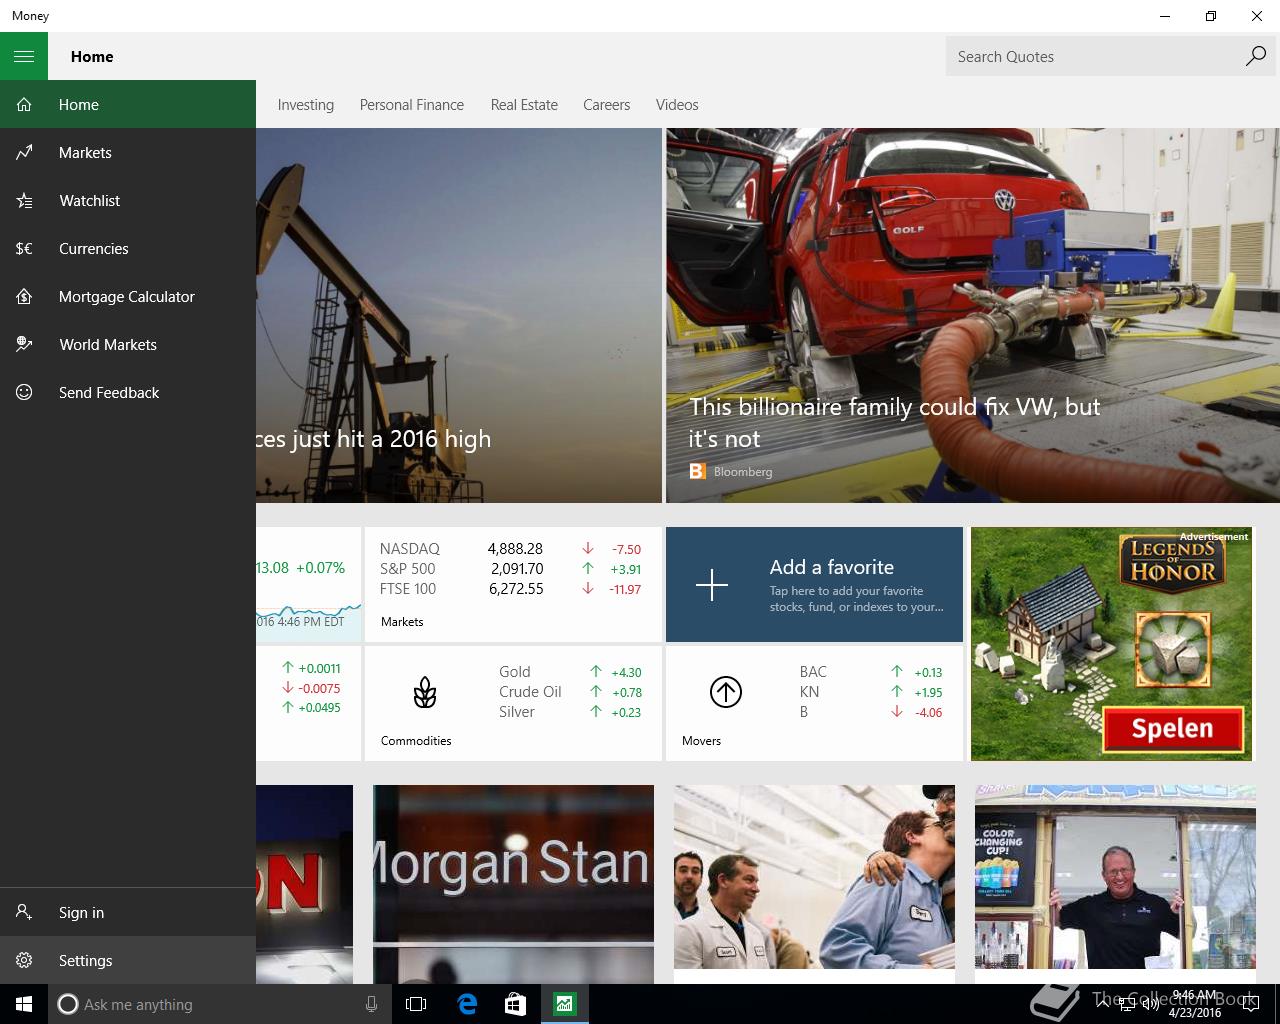Select Markets in the sidebar
This screenshot has height=1024, width=1280.
(x=128, y=152)
